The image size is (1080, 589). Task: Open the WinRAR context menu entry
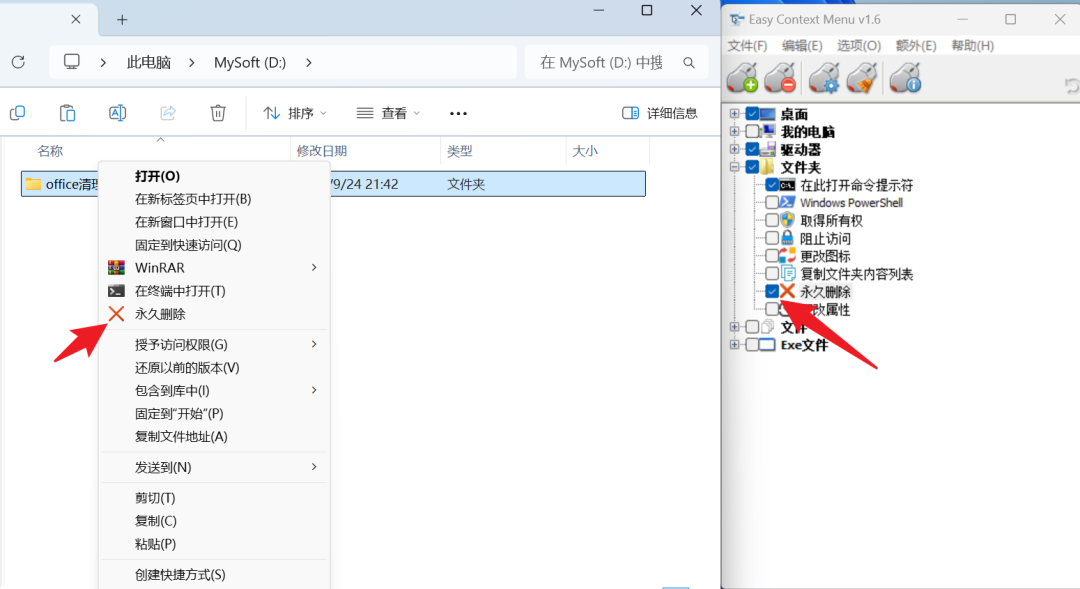(x=215, y=268)
